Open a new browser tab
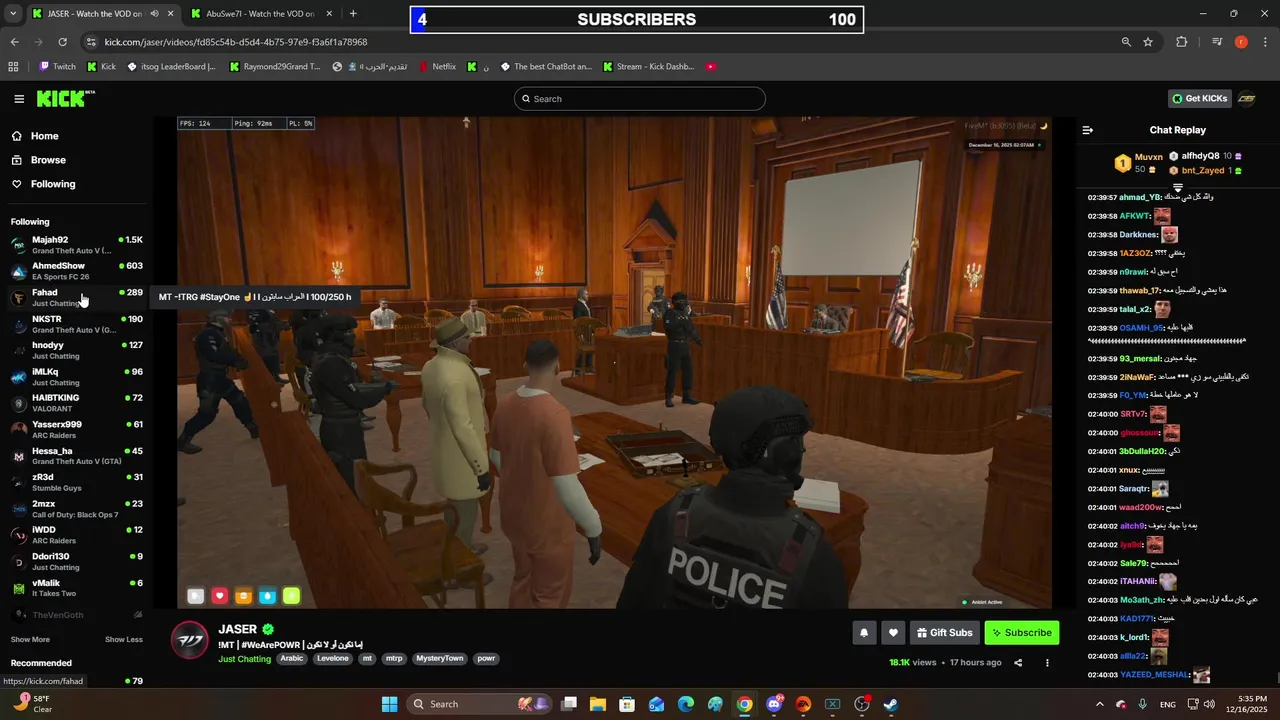 click(353, 14)
